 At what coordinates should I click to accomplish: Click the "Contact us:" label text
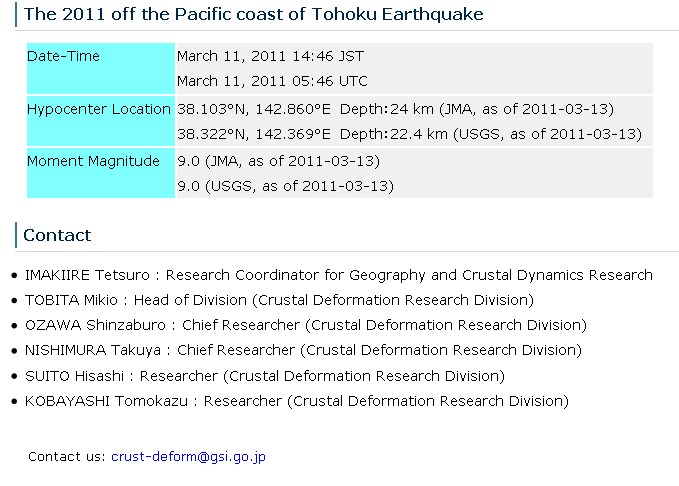(x=67, y=457)
